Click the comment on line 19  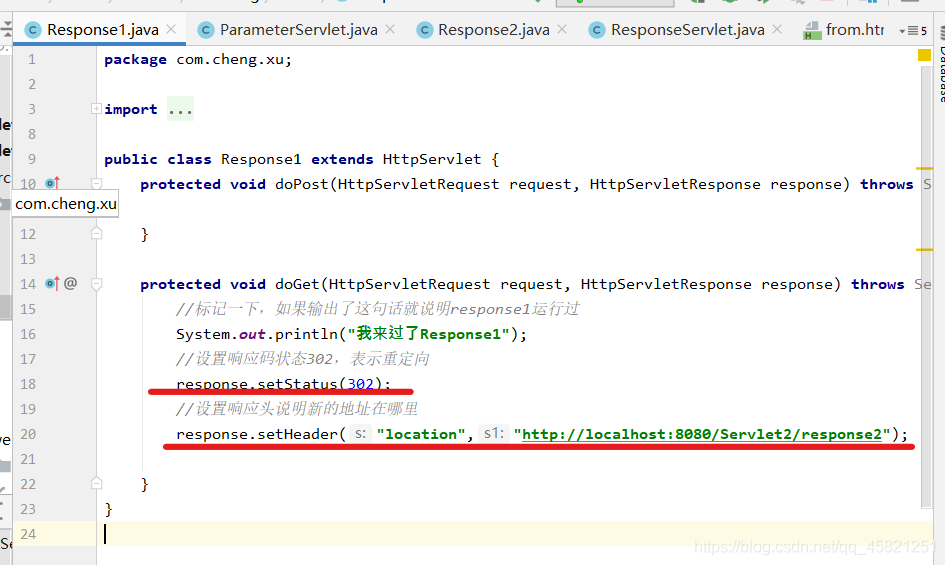[x=297, y=409]
